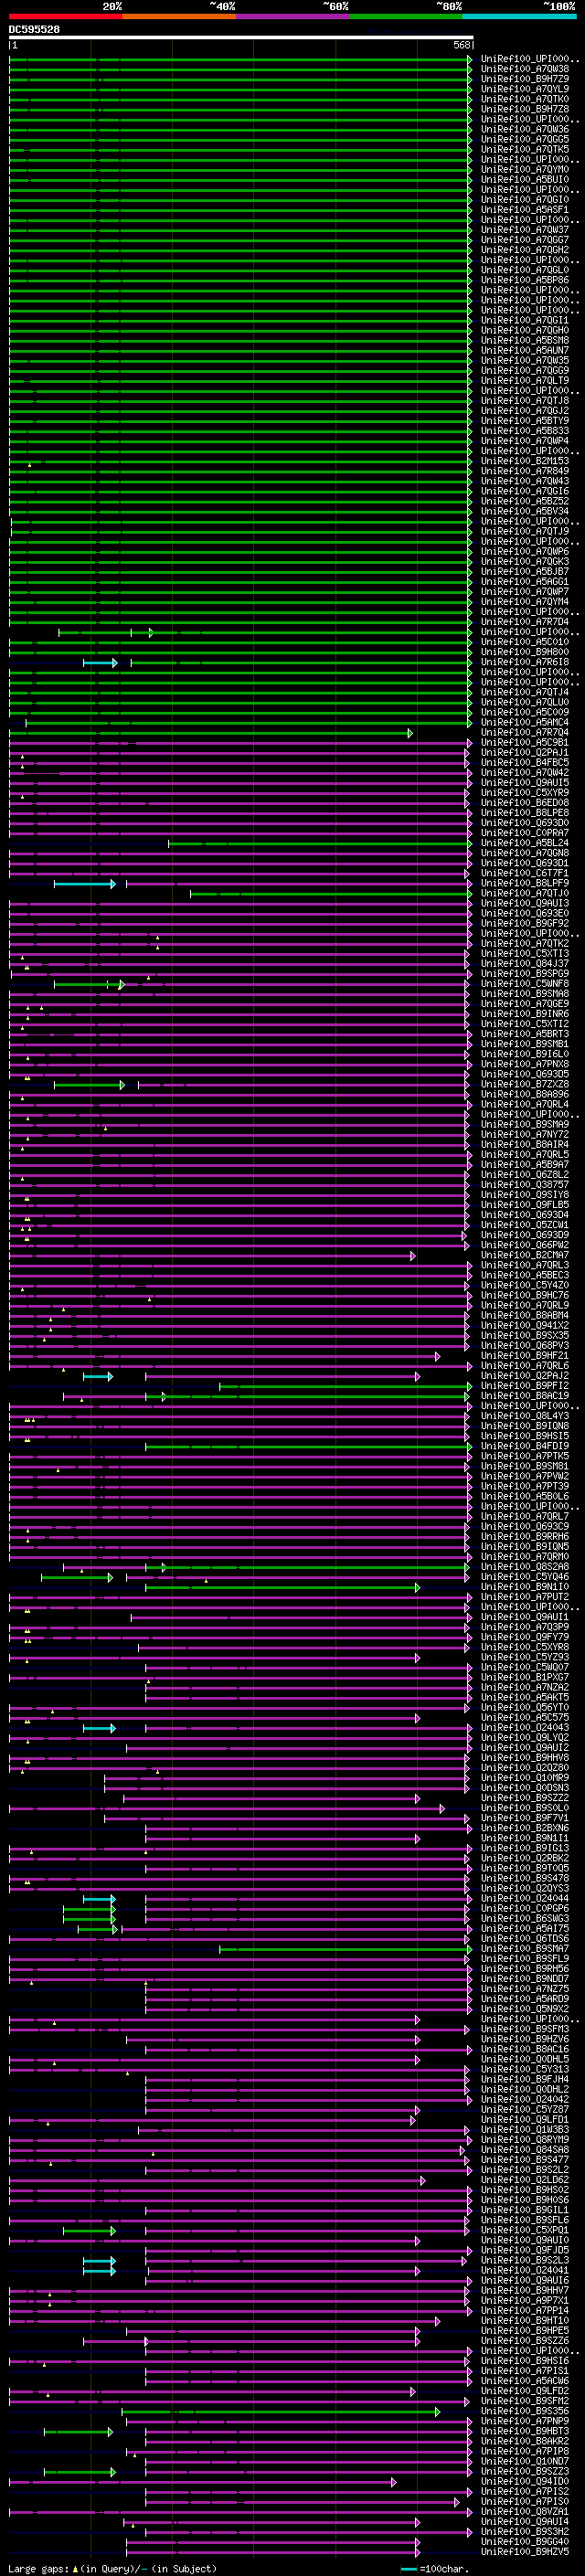585x2576 pixels.
Task: Select hit label UniRef100_A7QGG5
Action: [525, 139]
